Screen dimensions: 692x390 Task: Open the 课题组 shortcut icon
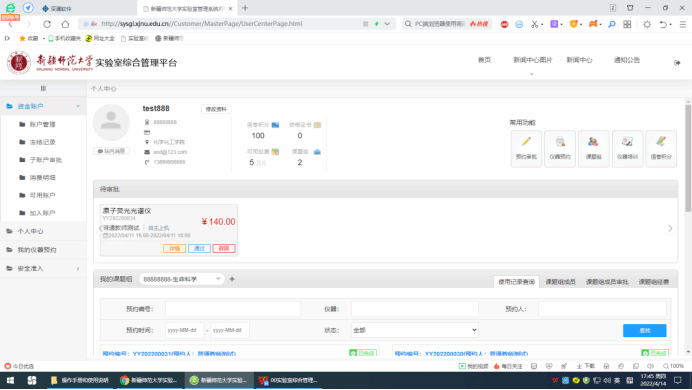[x=593, y=148]
